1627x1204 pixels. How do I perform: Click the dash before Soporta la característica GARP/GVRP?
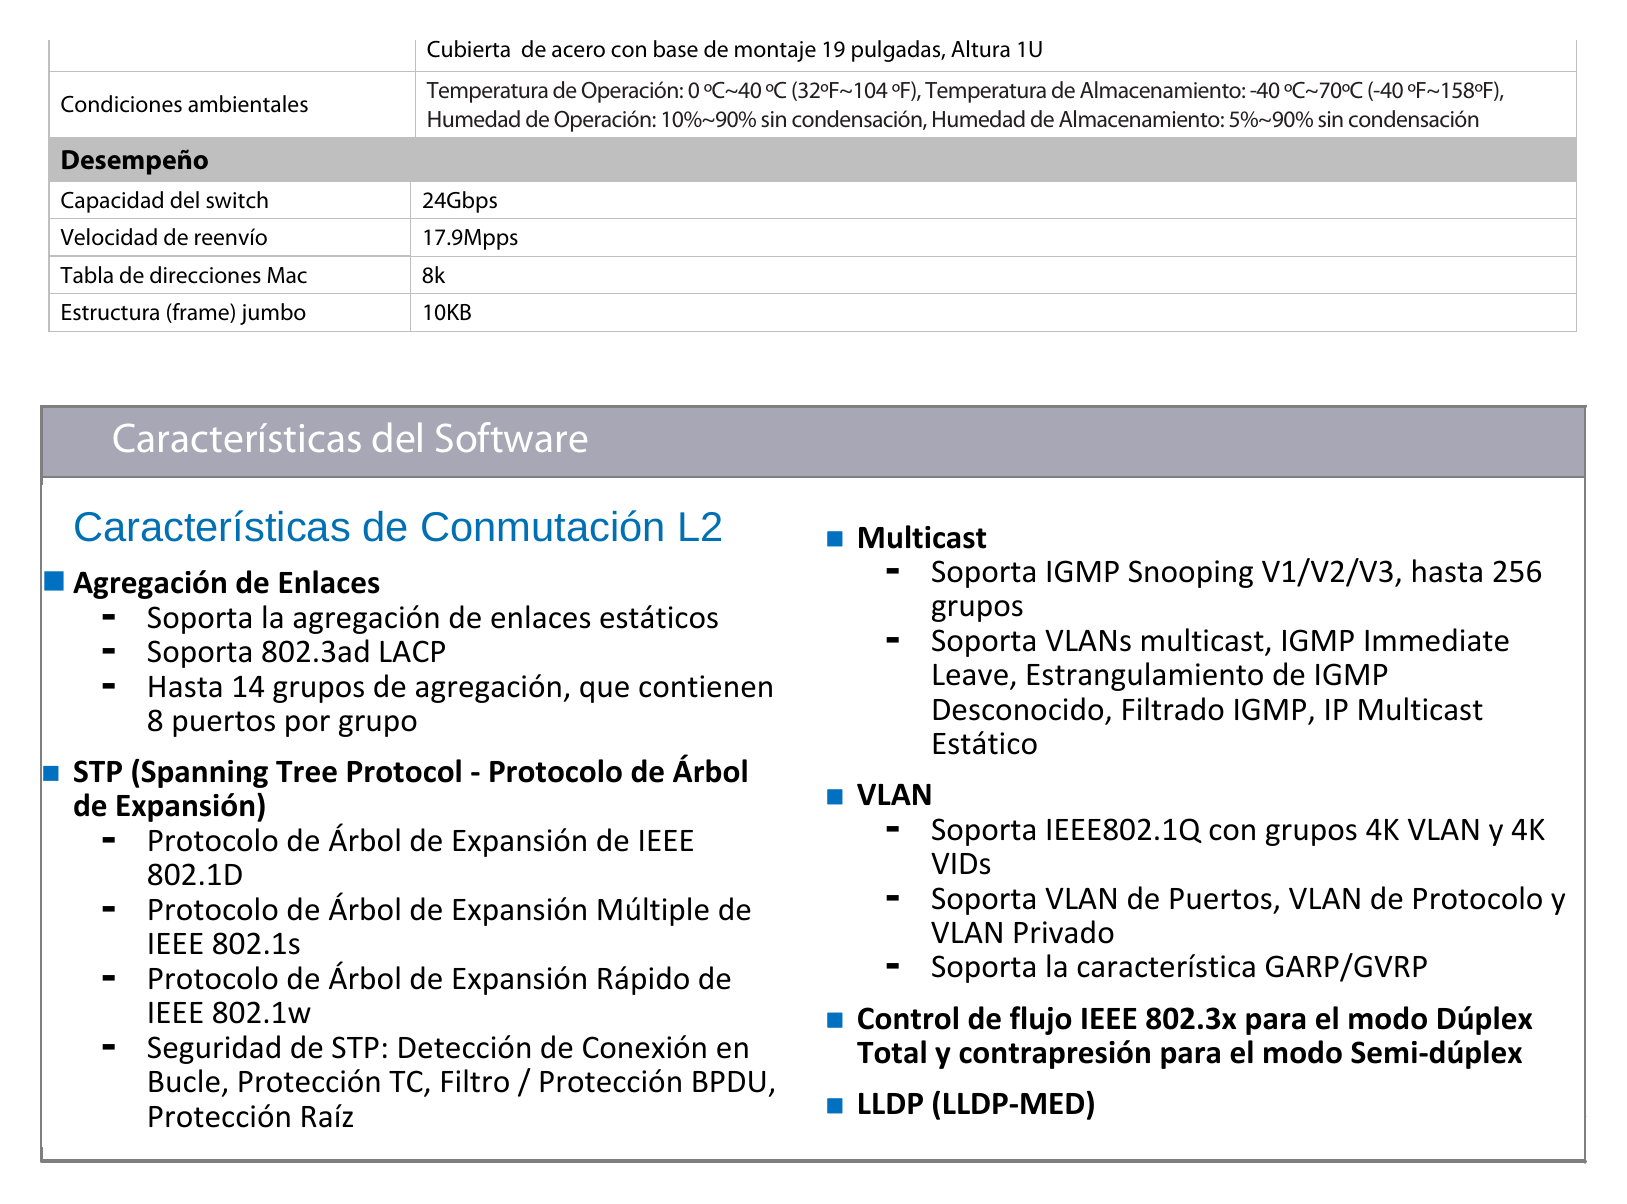point(893,966)
